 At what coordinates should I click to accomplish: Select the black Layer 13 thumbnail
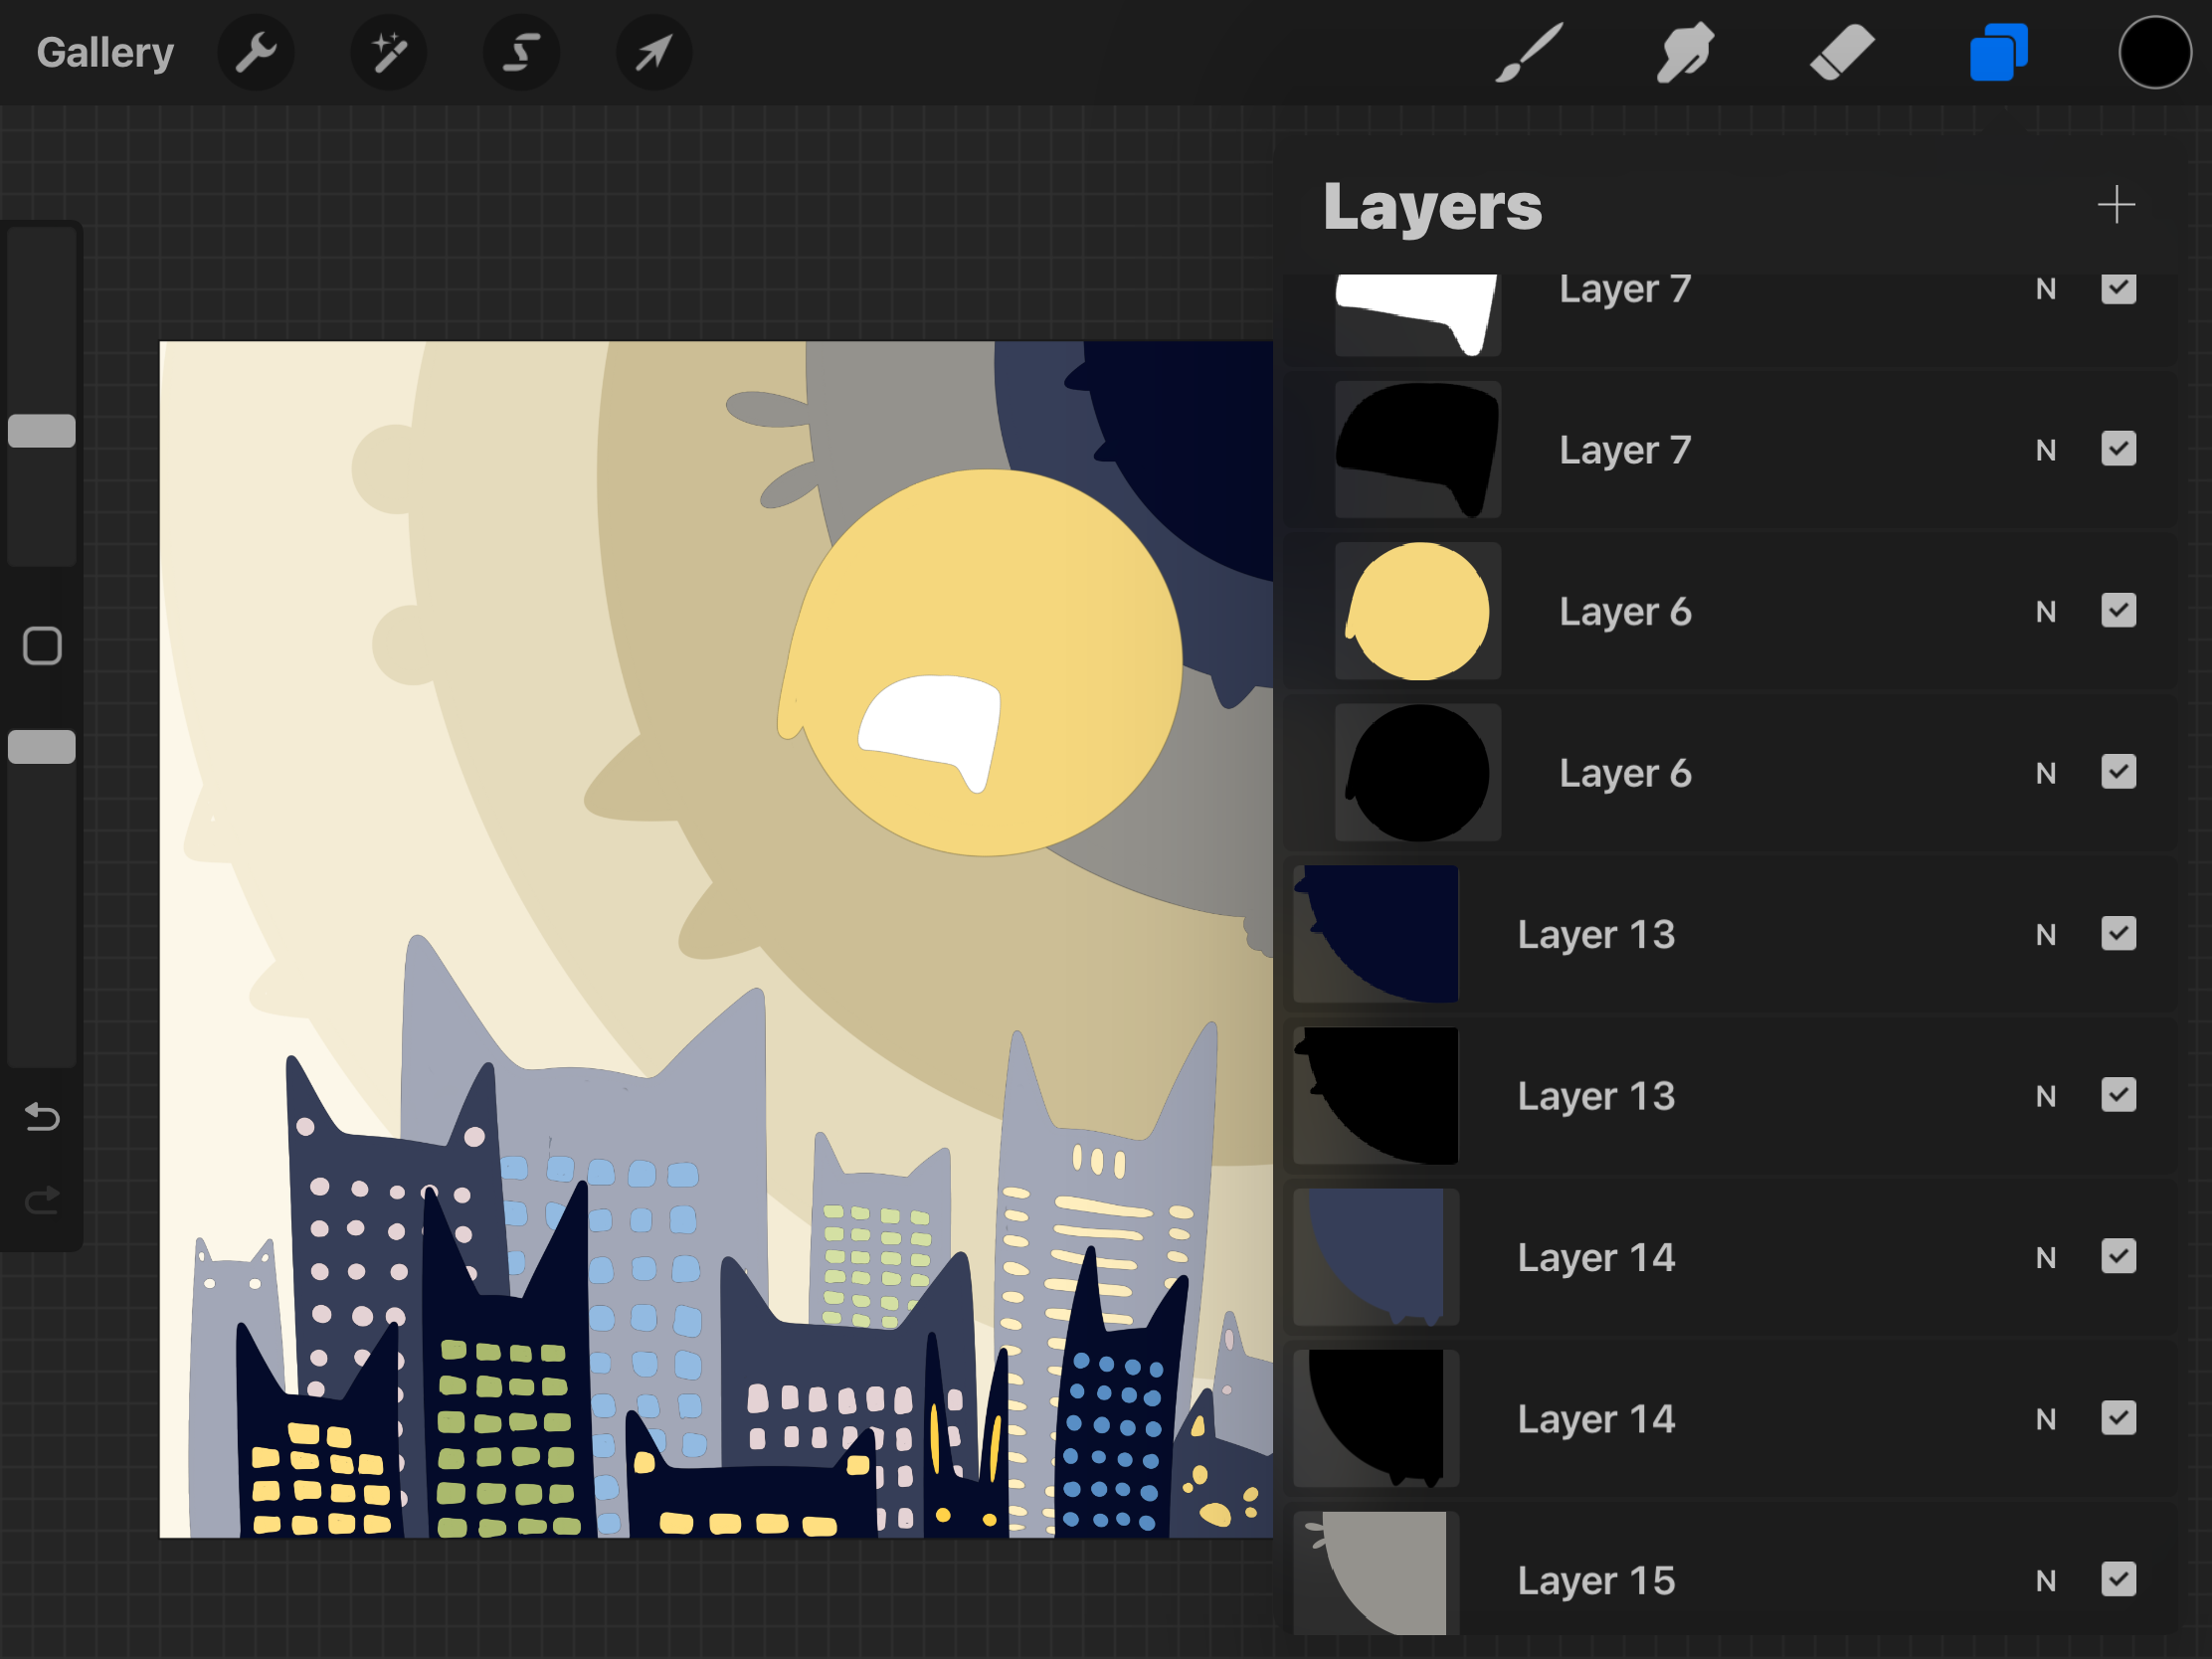1376,1095
